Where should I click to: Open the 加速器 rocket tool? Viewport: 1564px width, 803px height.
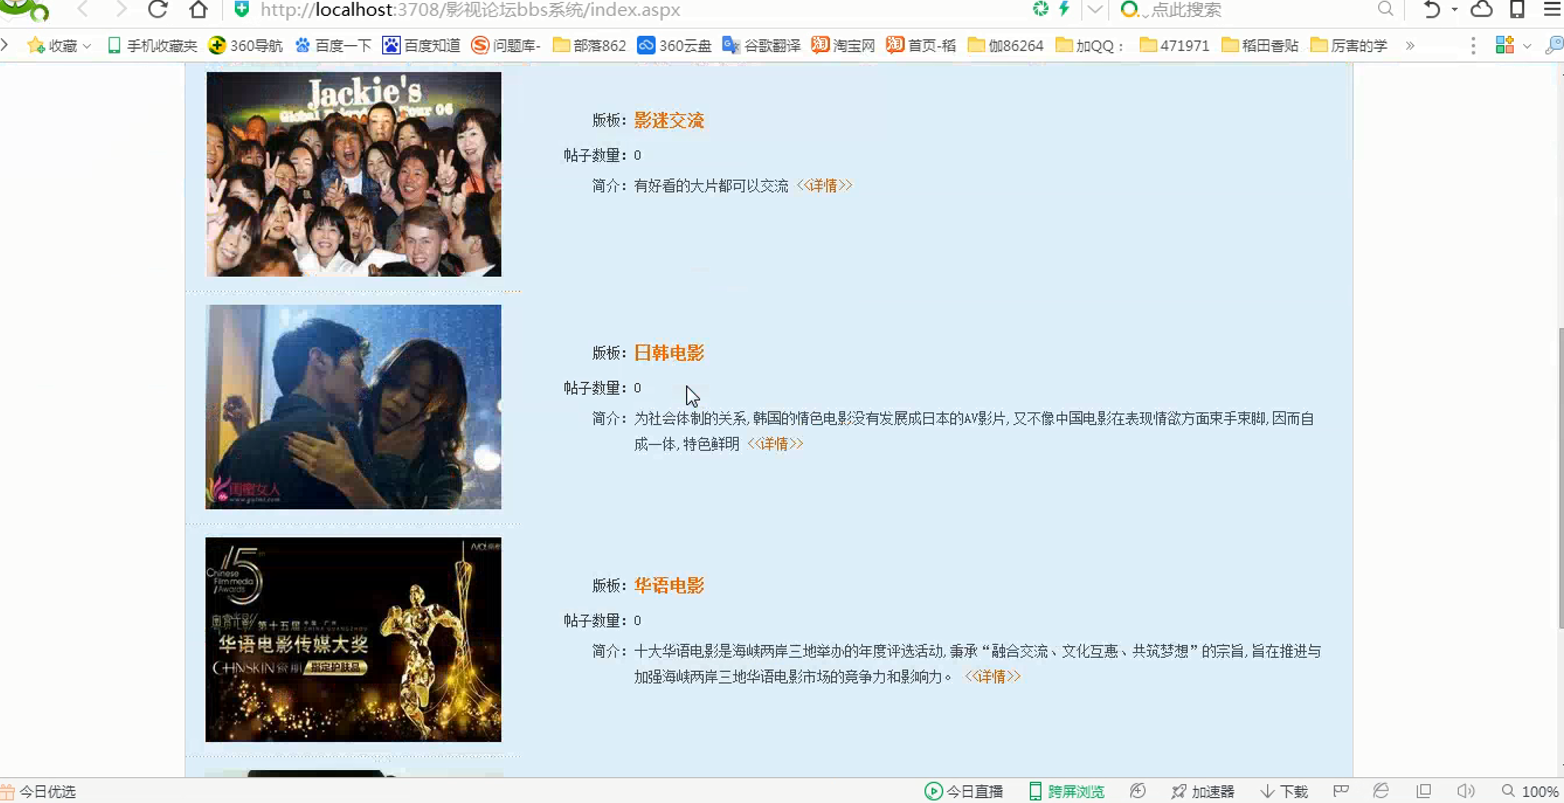click(x=1203, y=791)
